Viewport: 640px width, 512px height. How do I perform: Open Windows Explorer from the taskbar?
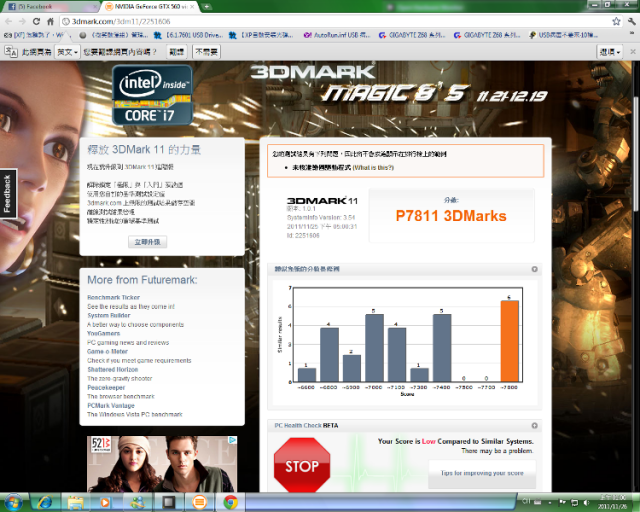tap(76, 502)
